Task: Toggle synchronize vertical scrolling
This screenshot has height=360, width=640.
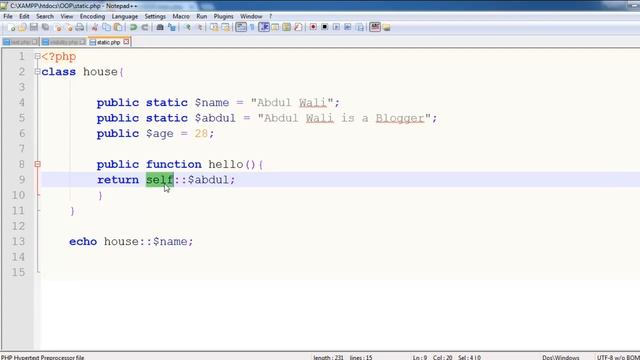Action: pyautogui.click(x=214, y=27)
